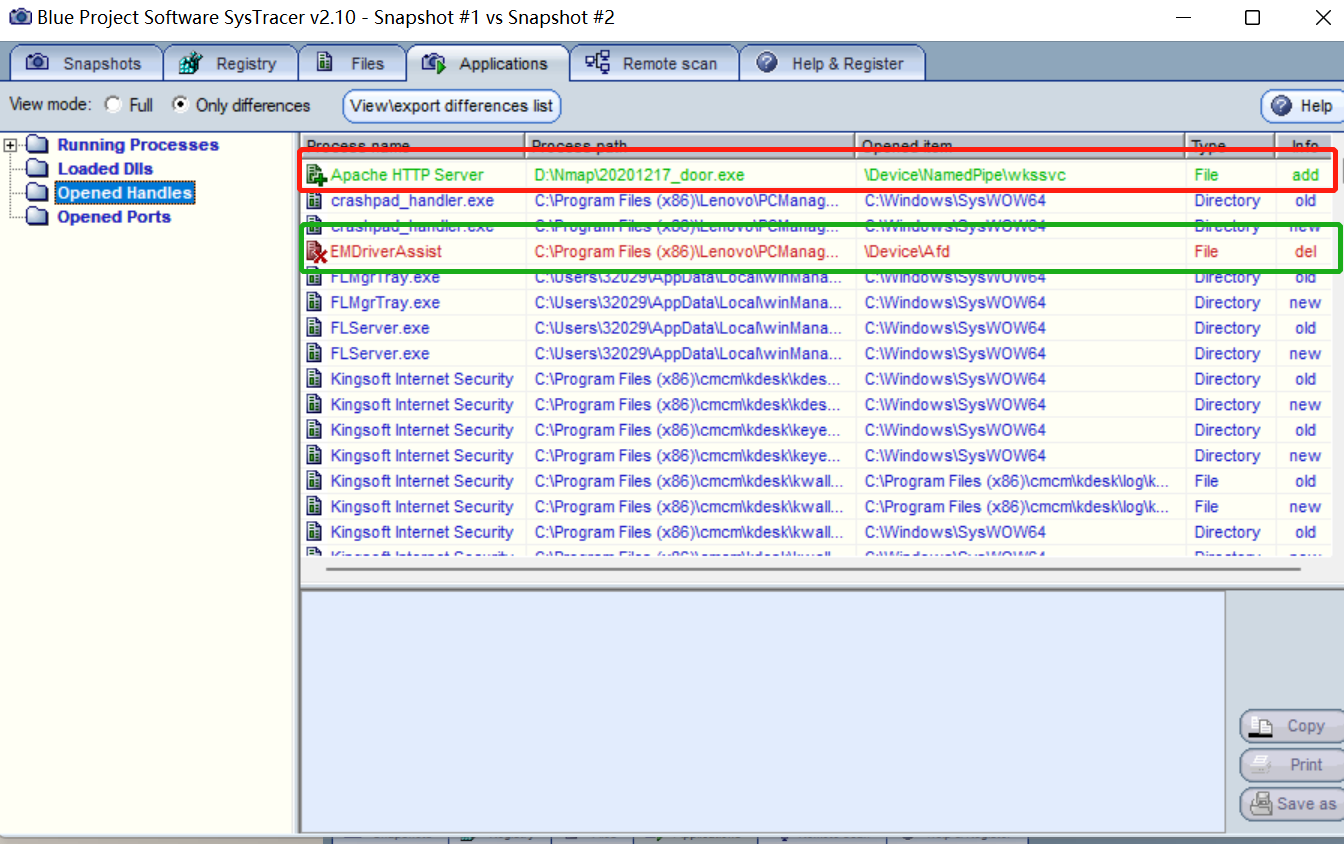The height and width of the screenshot is (844, 1344).
Task: Click icon of Kingsoft kwall Directory row marked old
Action: (x=315, y=532)
